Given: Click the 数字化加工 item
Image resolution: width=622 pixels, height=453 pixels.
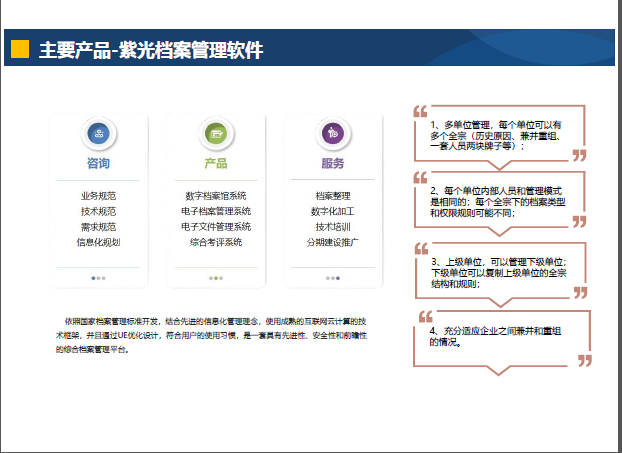Looking at the screenshot, I should click(333, 211).
